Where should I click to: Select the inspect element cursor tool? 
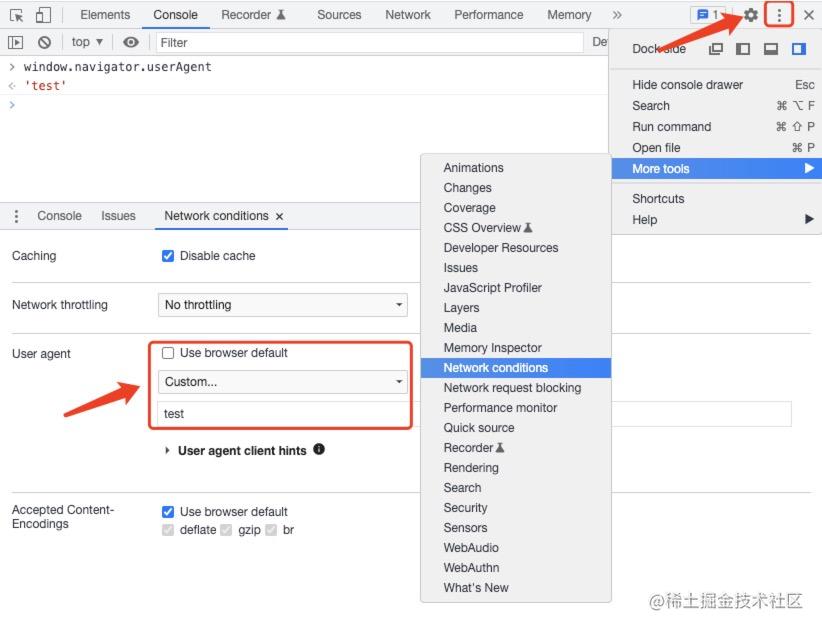pyautogui.click(x=17, y=14)
